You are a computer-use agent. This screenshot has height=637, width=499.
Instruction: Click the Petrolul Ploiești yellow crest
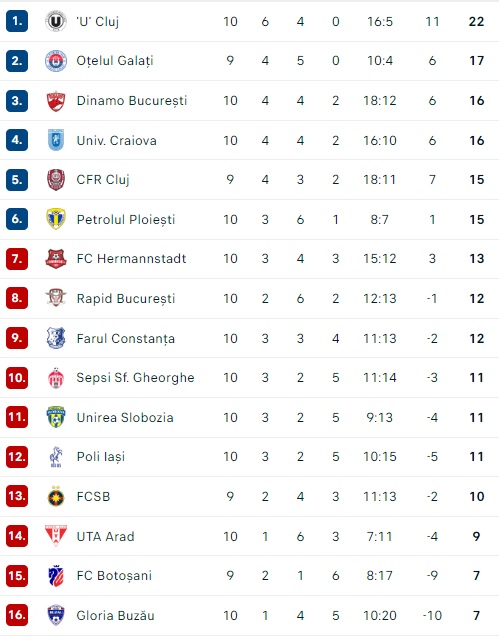pos(56,219)
